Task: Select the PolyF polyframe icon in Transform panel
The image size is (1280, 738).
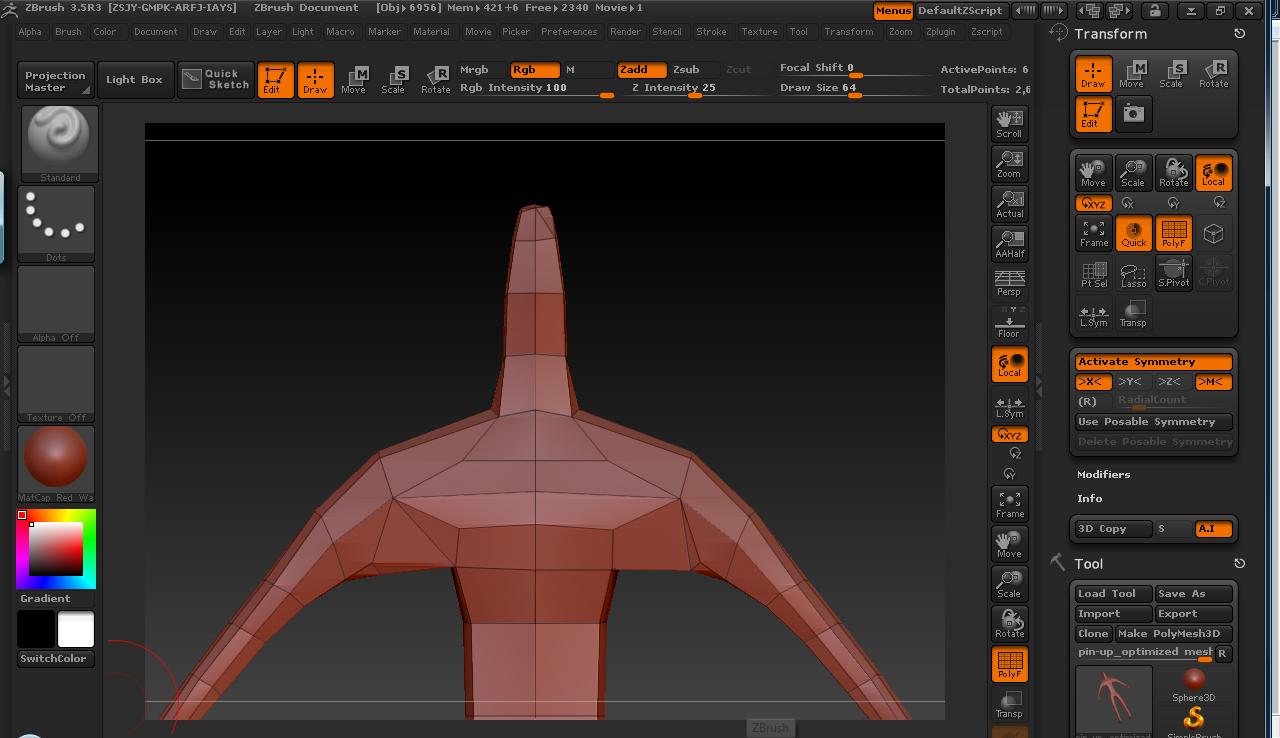Action: click(1173, 233)
